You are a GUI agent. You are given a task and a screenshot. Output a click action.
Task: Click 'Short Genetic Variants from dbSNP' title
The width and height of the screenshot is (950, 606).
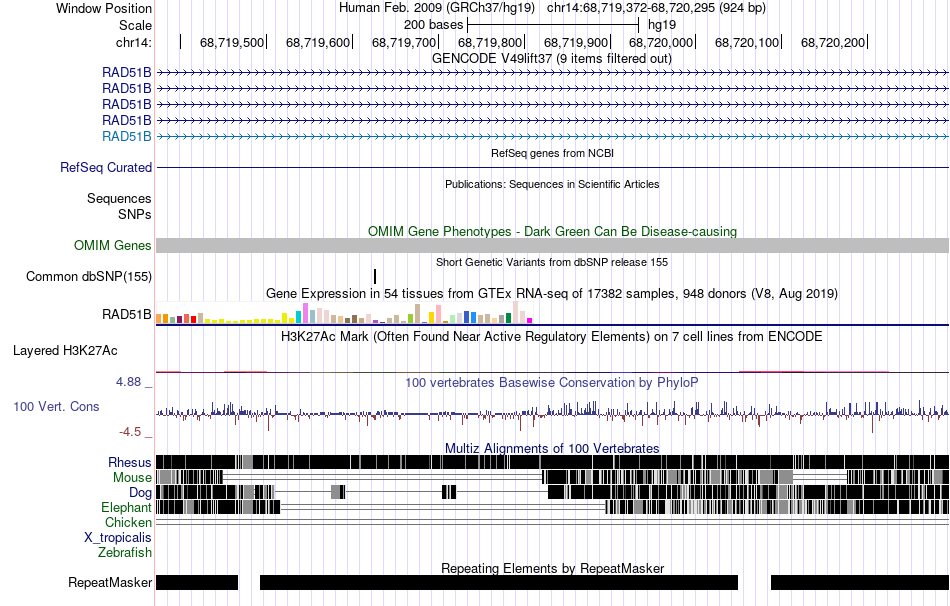coord(552,262)
